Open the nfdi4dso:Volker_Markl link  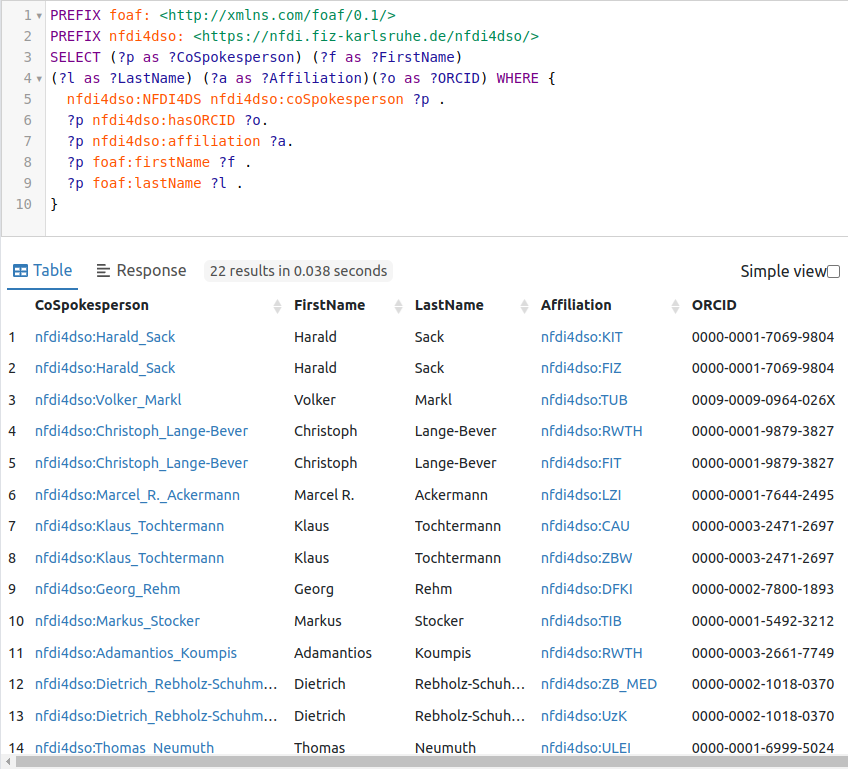click(x=108, y=400)
